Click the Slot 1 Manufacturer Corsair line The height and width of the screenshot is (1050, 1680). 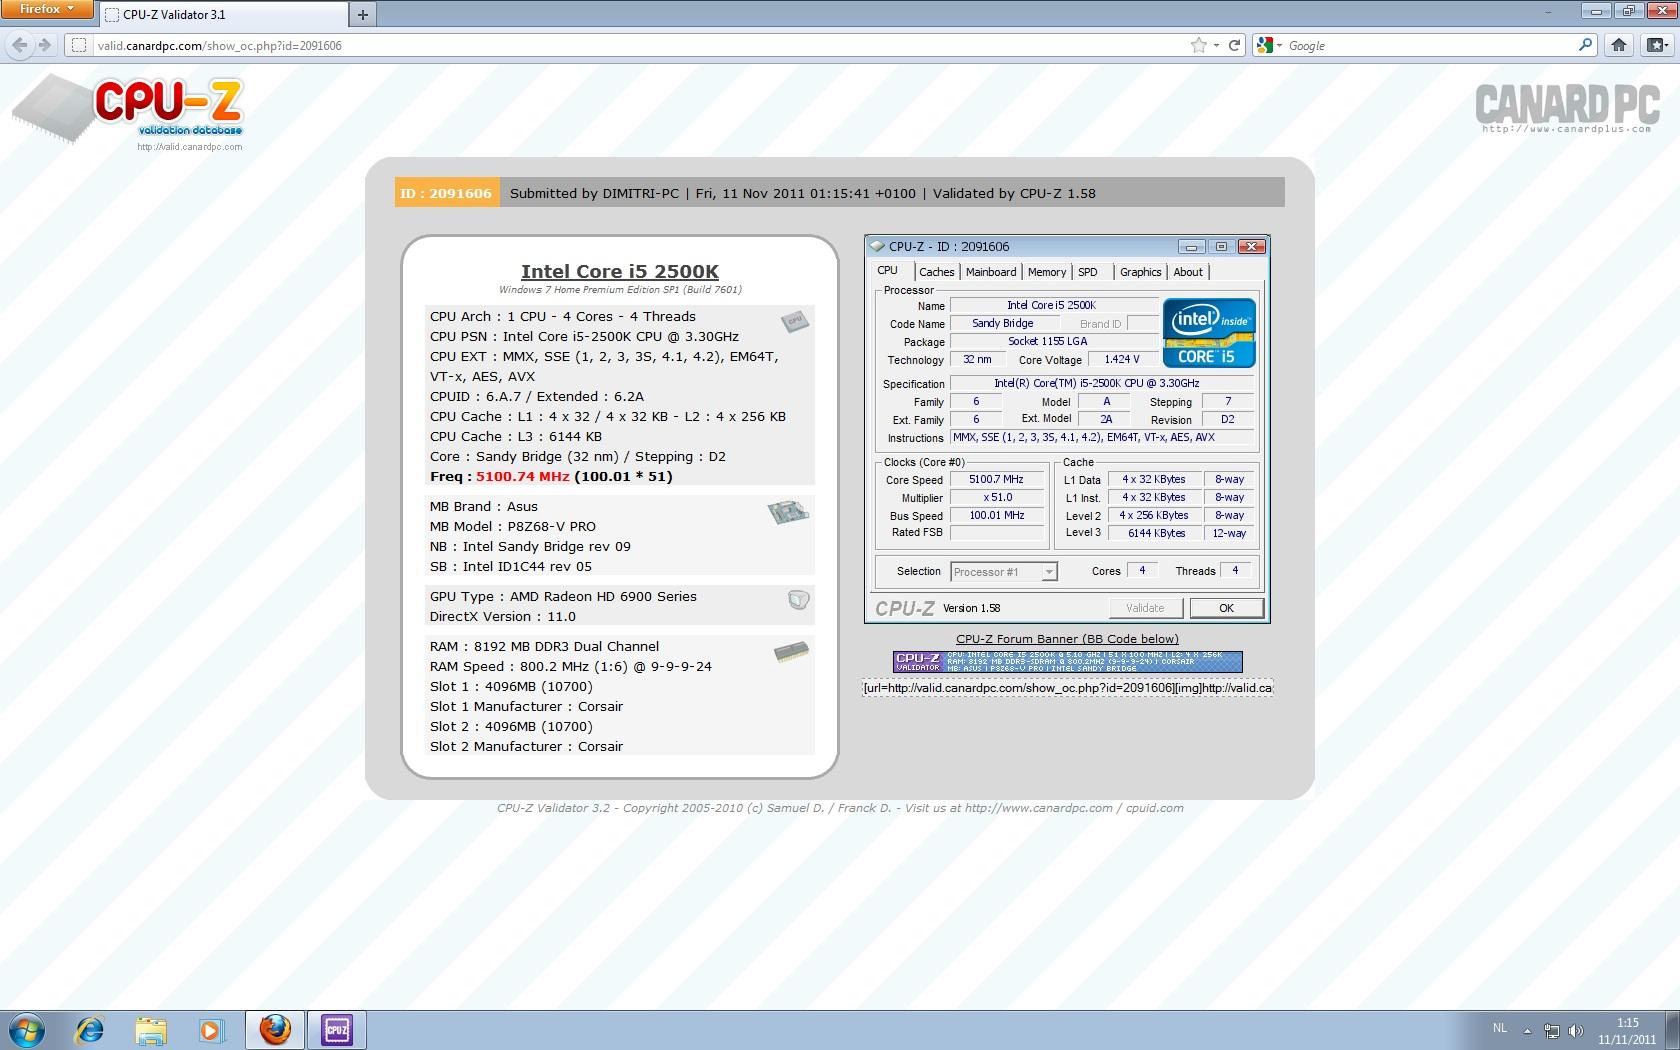click(526, 707)
